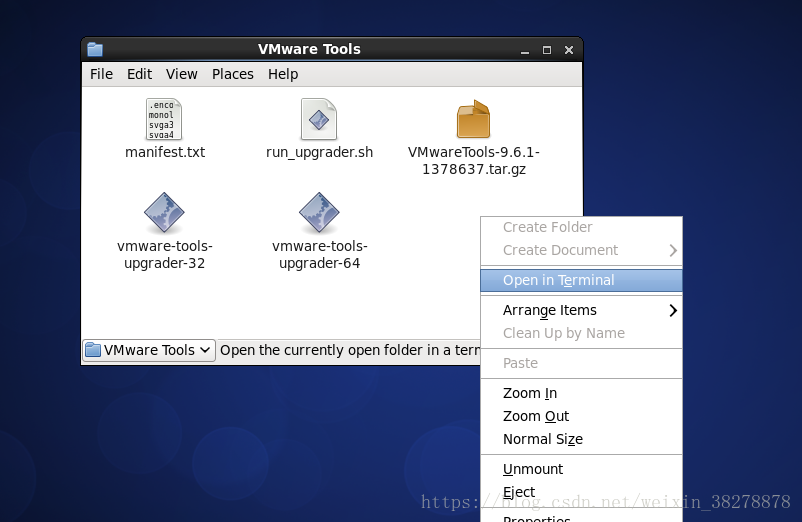Open the VMware Tools location dropdown
802x522 pixels.
coord(149,350)
